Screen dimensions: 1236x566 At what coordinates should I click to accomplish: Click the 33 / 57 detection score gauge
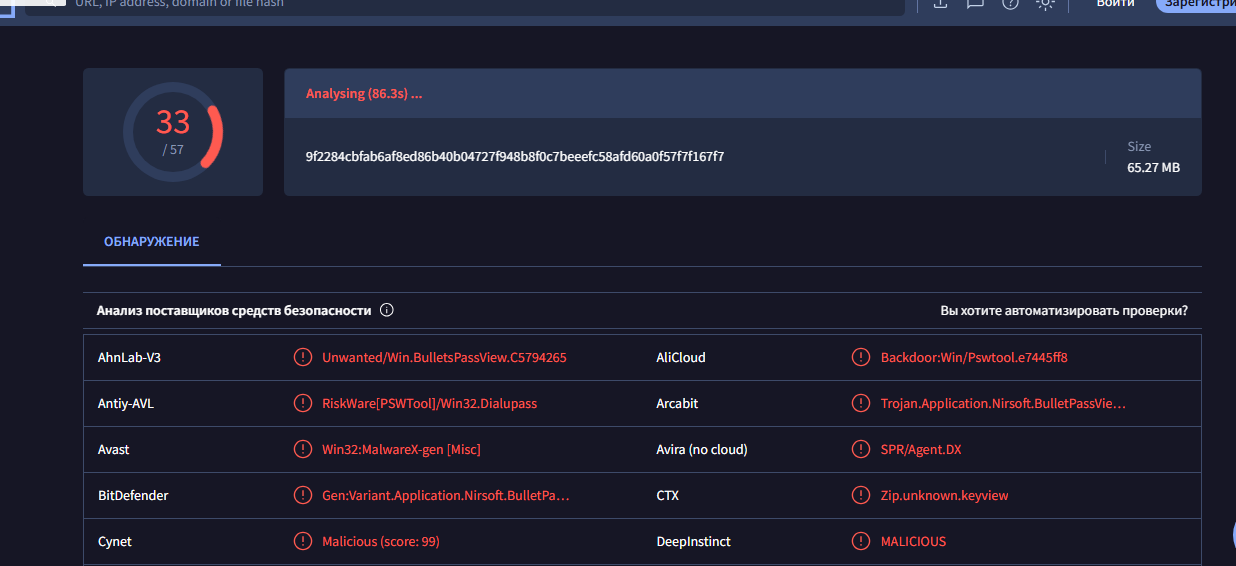click(x=173, y=132)
